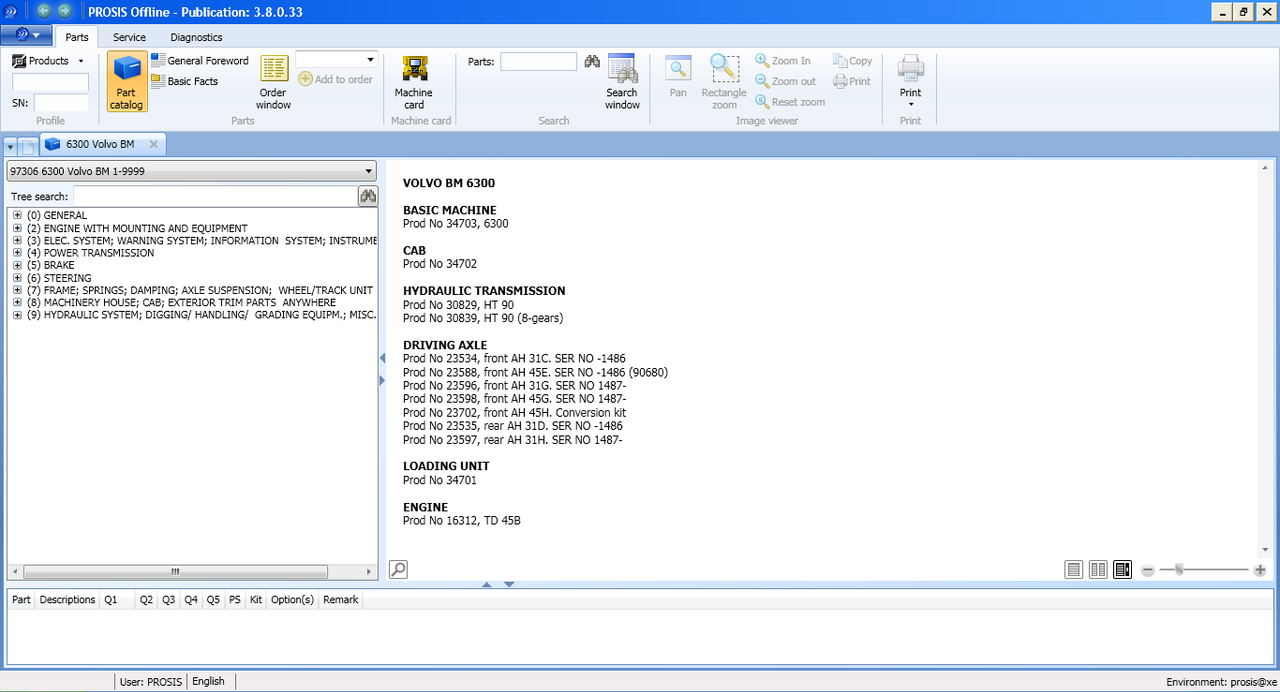
Task: Expand (4) POWER TRANSMISSION node
Action: tap(17, 253)
